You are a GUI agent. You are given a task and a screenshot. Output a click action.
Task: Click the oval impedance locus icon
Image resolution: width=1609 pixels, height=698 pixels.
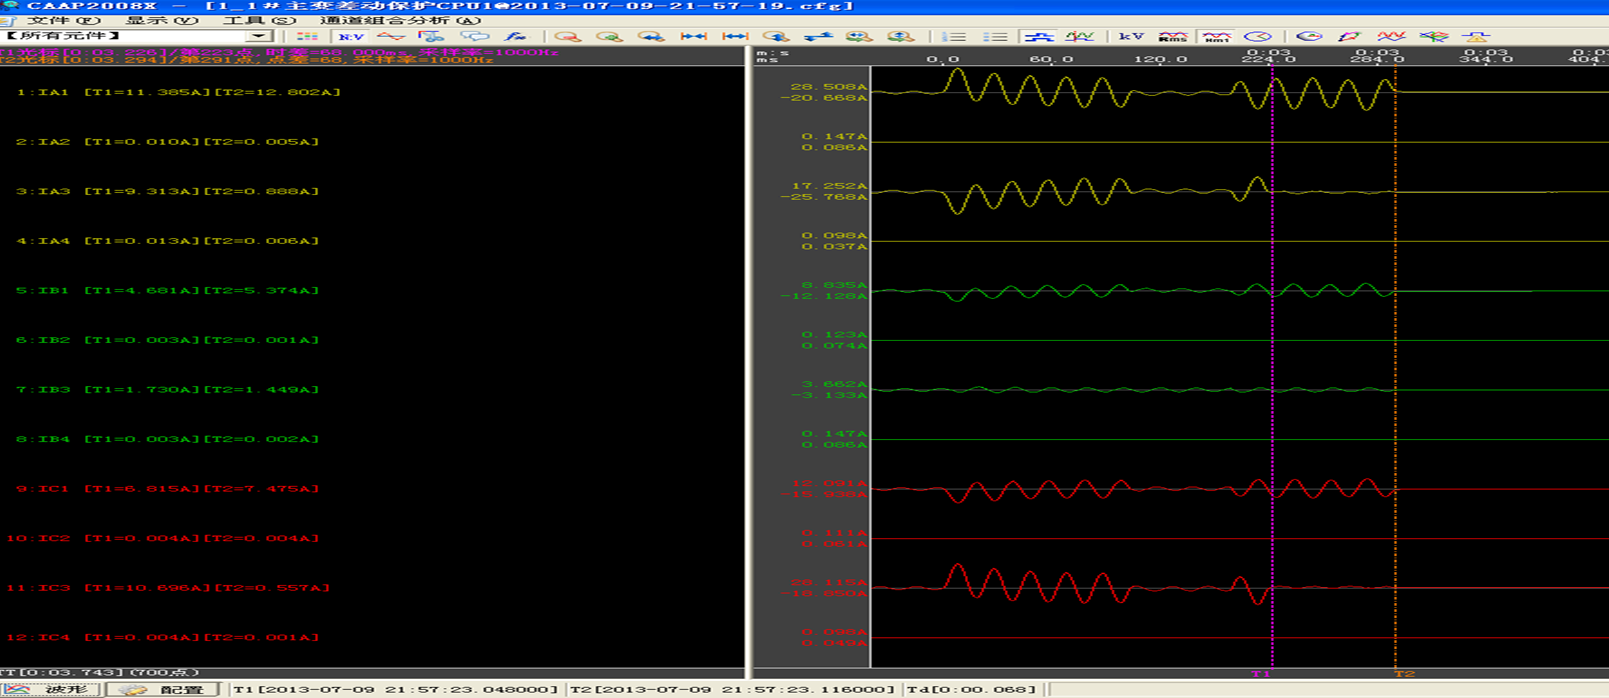pos(1309,36)
